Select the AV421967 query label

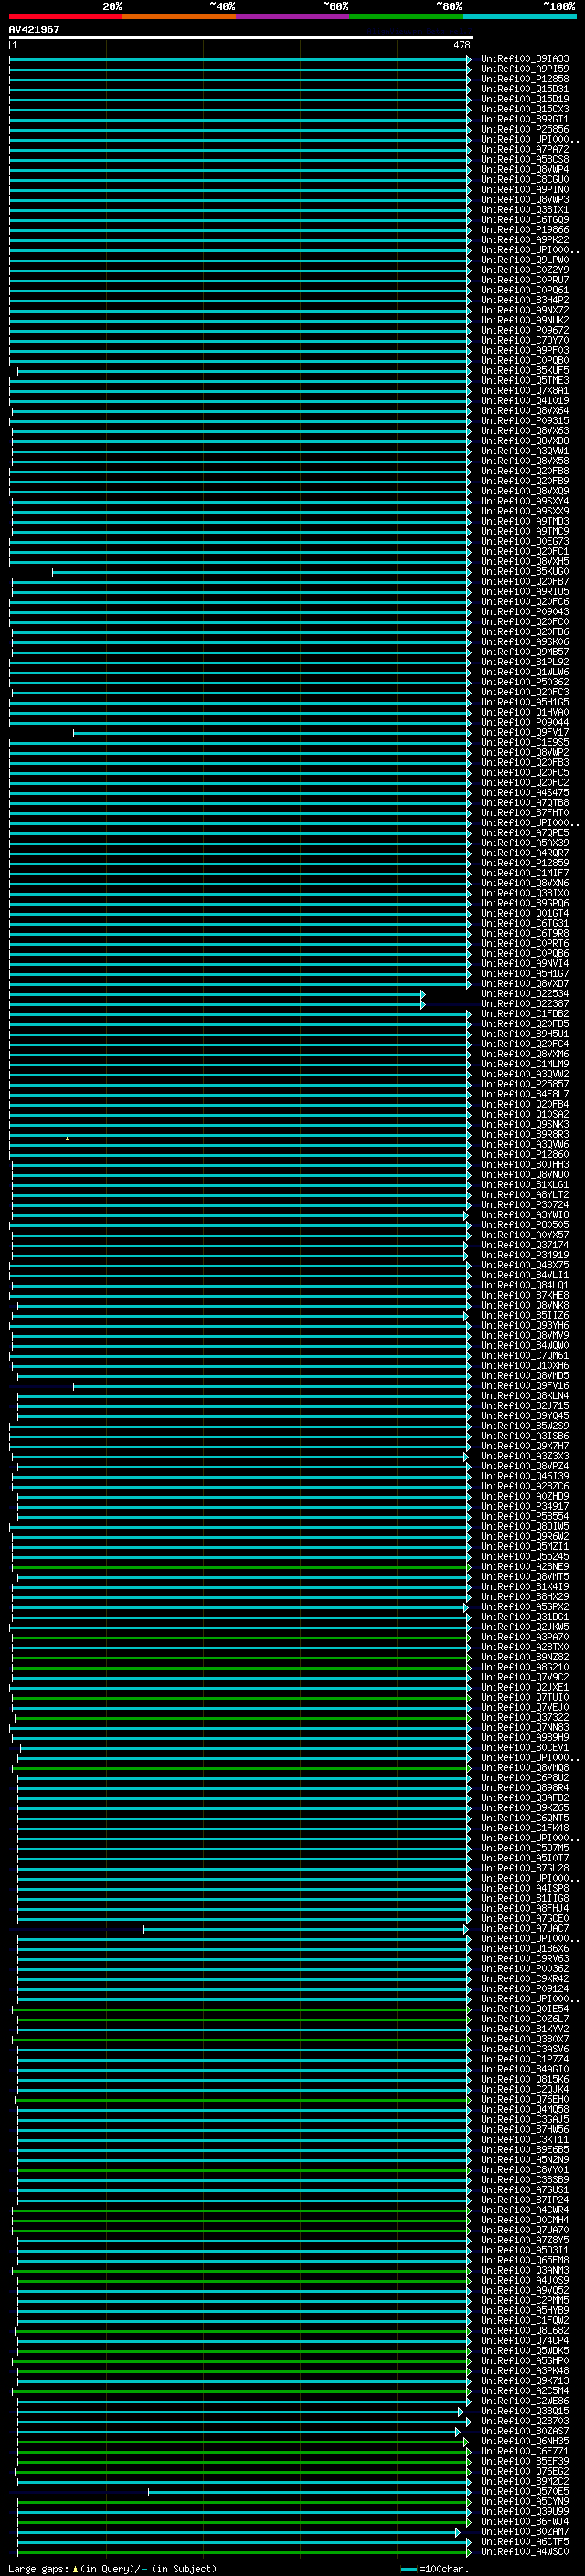click(x=34, y=29)
